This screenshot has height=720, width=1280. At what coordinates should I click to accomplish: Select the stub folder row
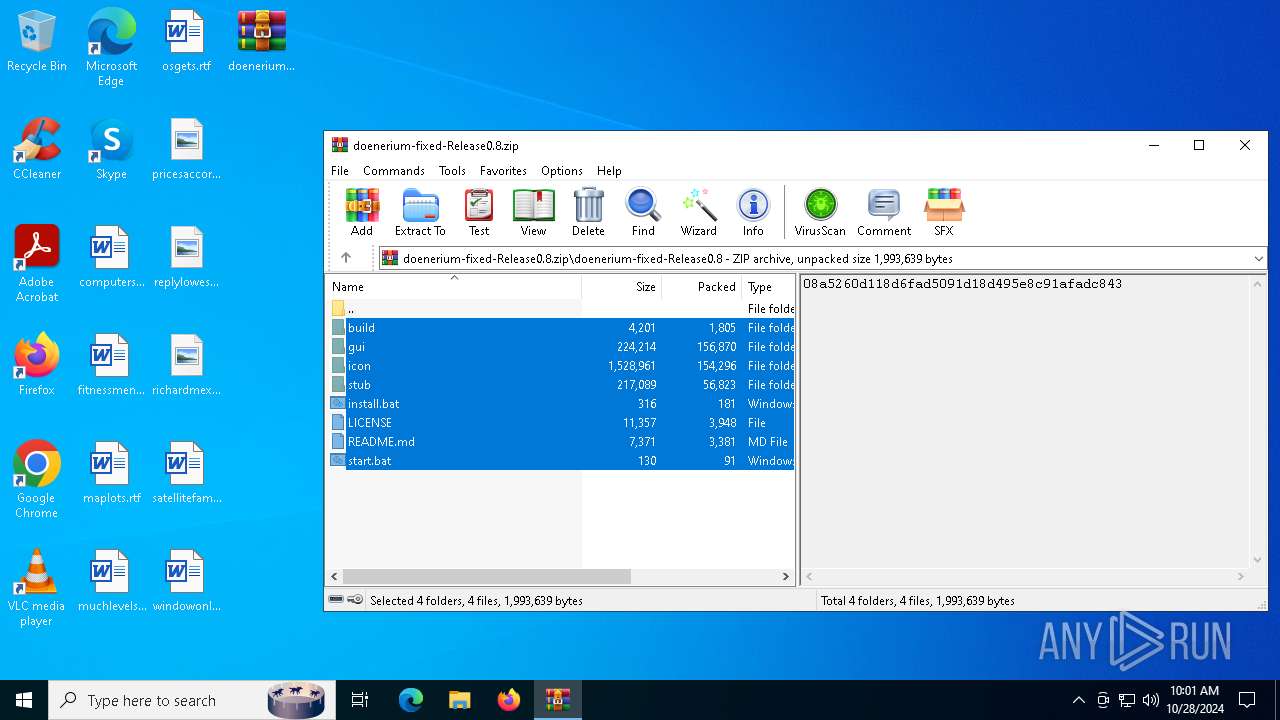pyautogui.click(x=561, y=384)
